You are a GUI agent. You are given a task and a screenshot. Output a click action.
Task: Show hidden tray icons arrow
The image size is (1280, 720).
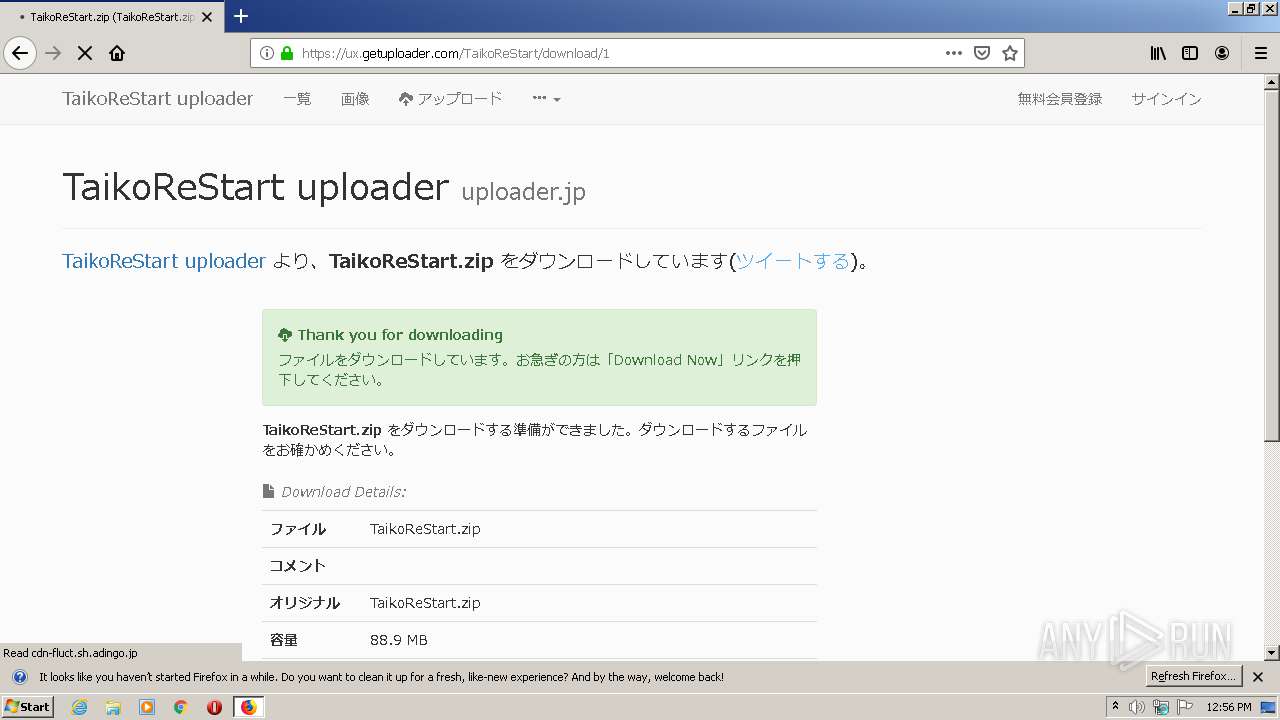1115,707
